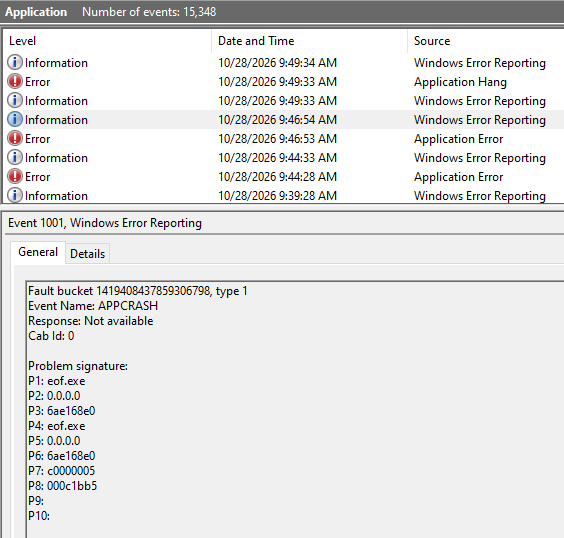This screenshot has width=564, height=538.
Task: Click date 10/28/2026 9:44:28 AM
Action: 277,177
